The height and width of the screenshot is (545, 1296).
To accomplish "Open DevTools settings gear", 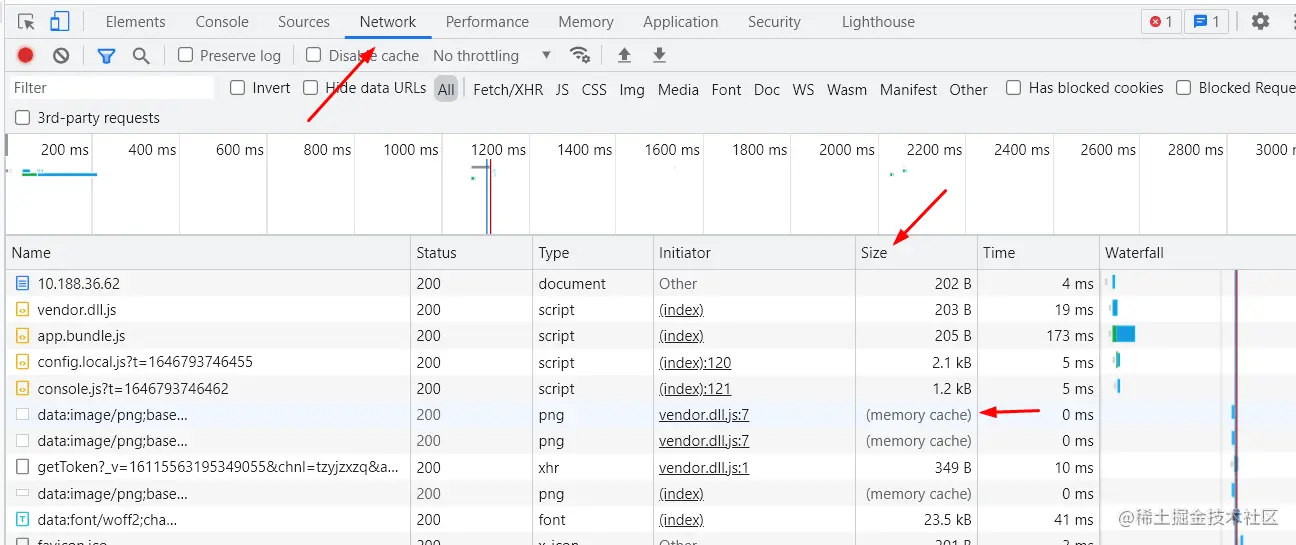I will 1260,21.
